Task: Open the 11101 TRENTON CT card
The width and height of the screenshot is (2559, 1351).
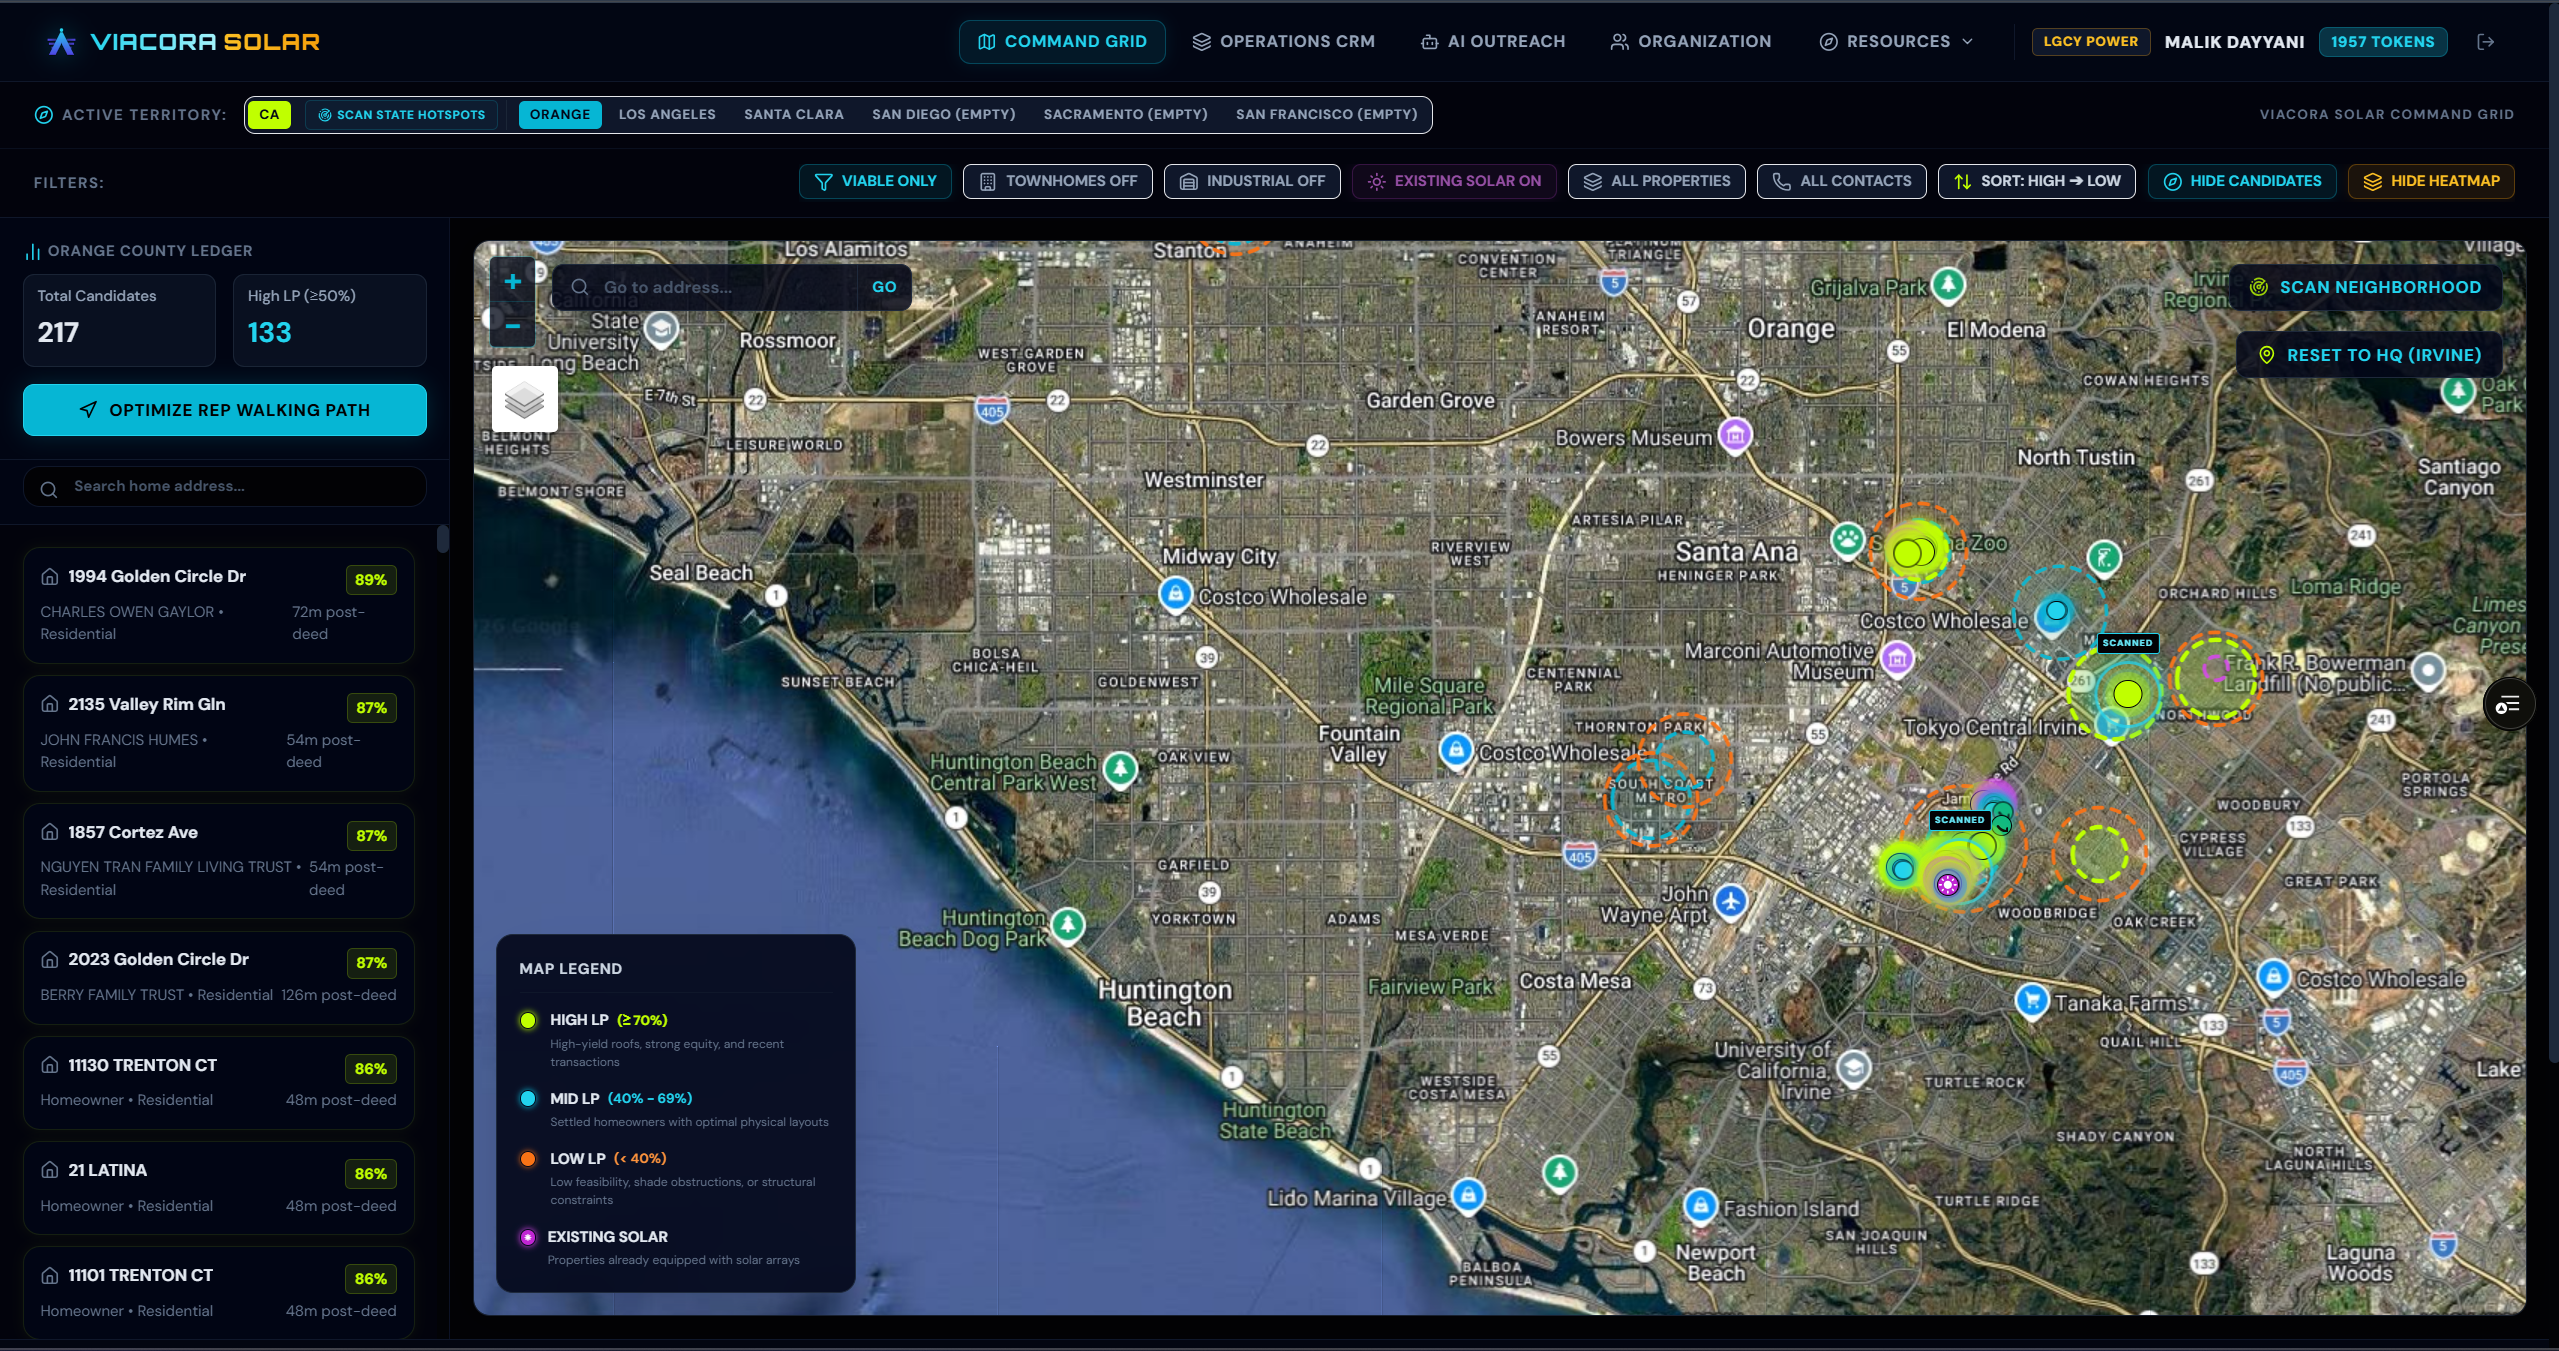Action: (219, 1293)
